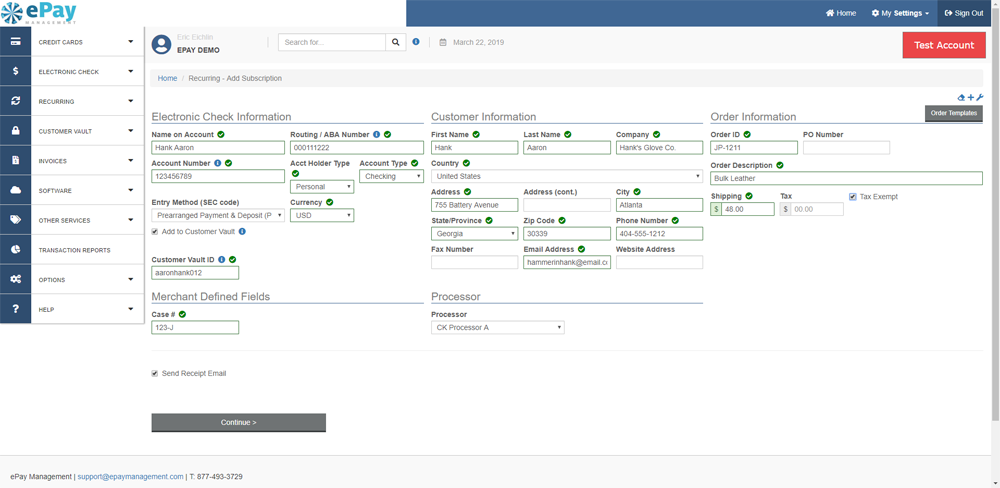Open the Processor dropdown
Image resolution: width=1000 pixels, height=488 pixels.
(498, 328)
